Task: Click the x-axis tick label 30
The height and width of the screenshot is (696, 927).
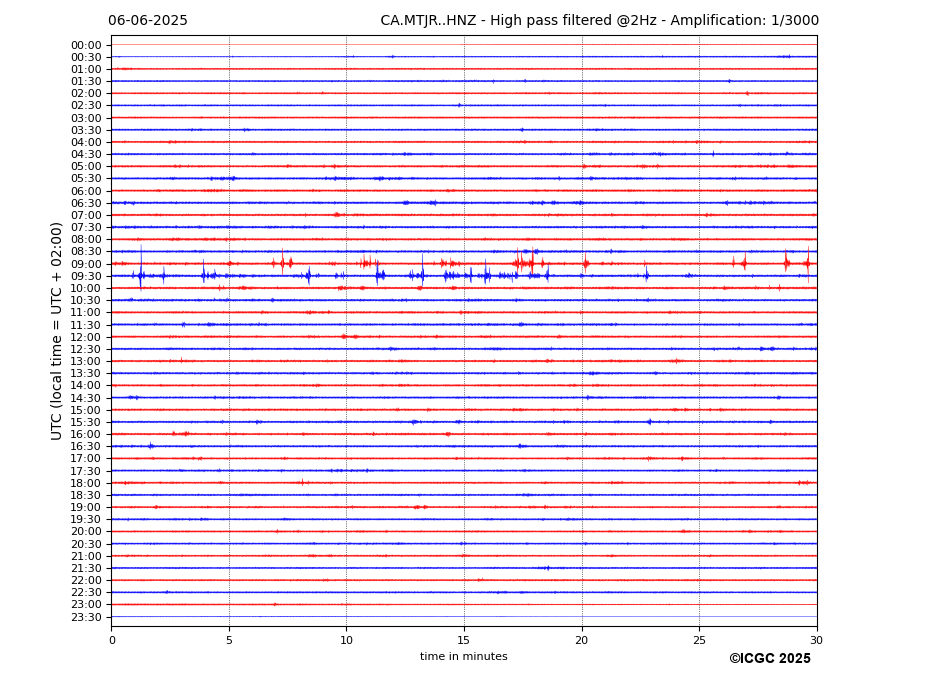Action: (x=816, y=640)
